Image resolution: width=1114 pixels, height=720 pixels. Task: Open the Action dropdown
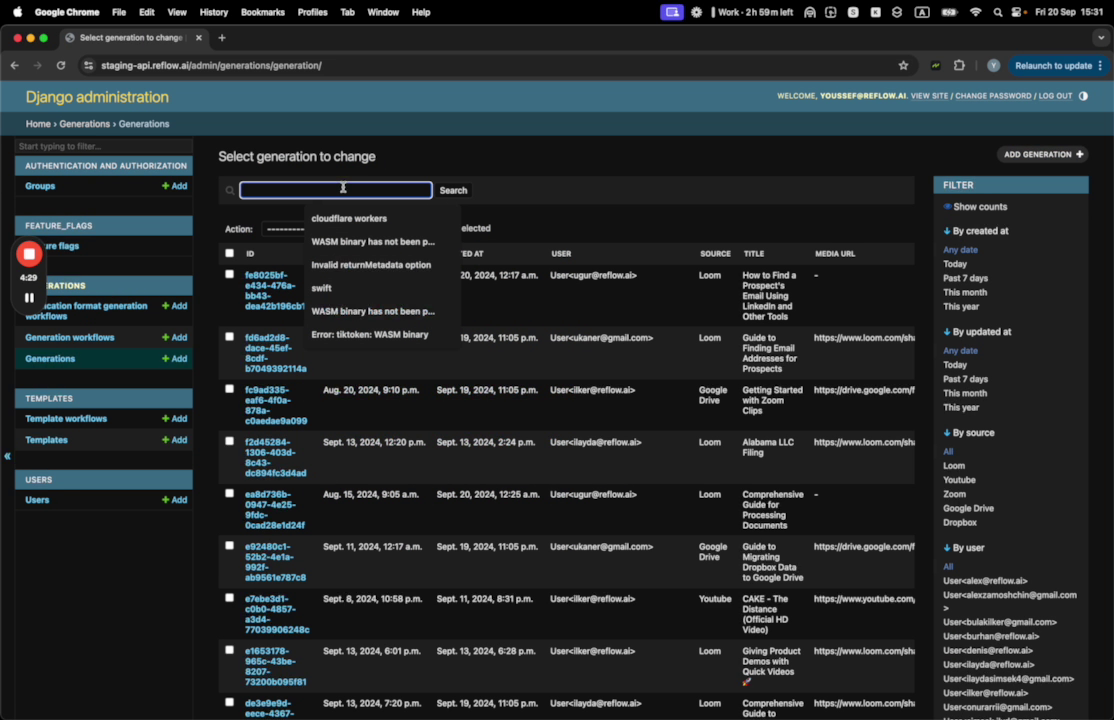point(283,229)
